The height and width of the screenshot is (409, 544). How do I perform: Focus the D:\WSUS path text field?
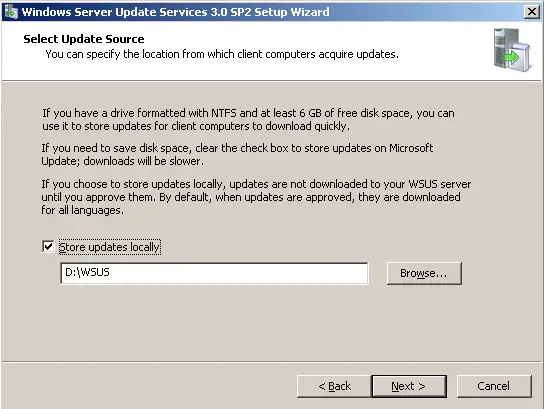pos(214,273)
